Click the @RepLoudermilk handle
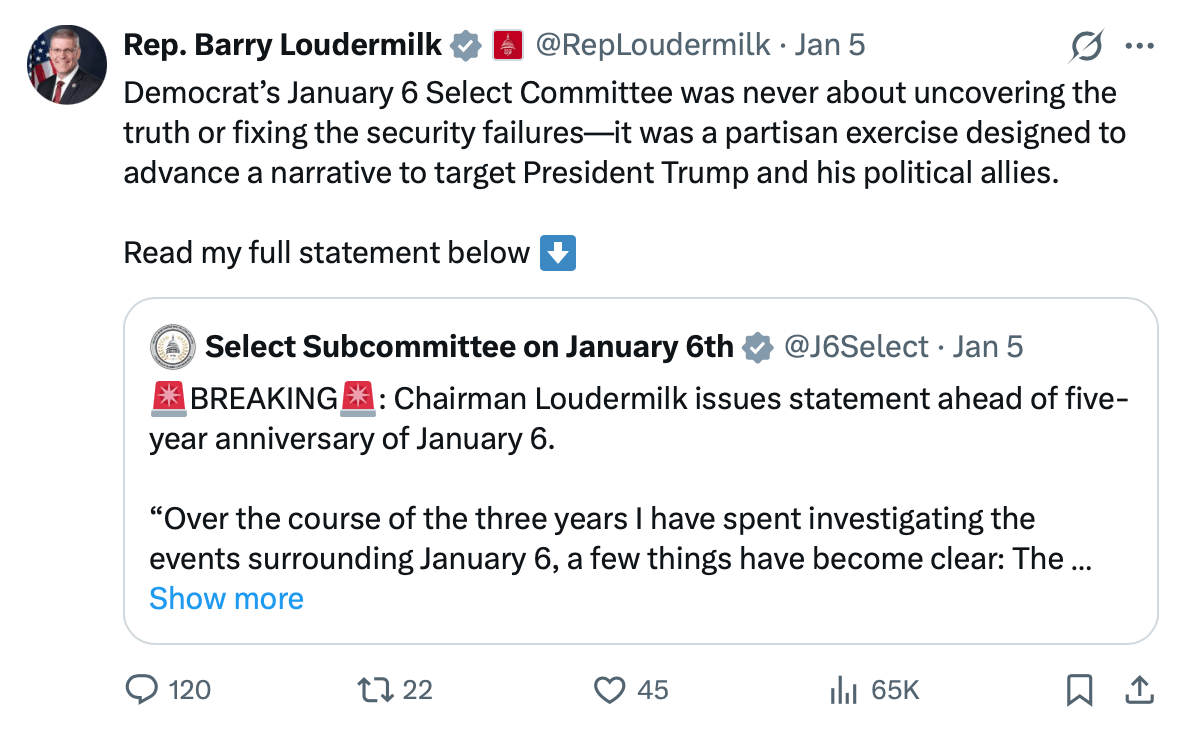 [x=653, y=45]
